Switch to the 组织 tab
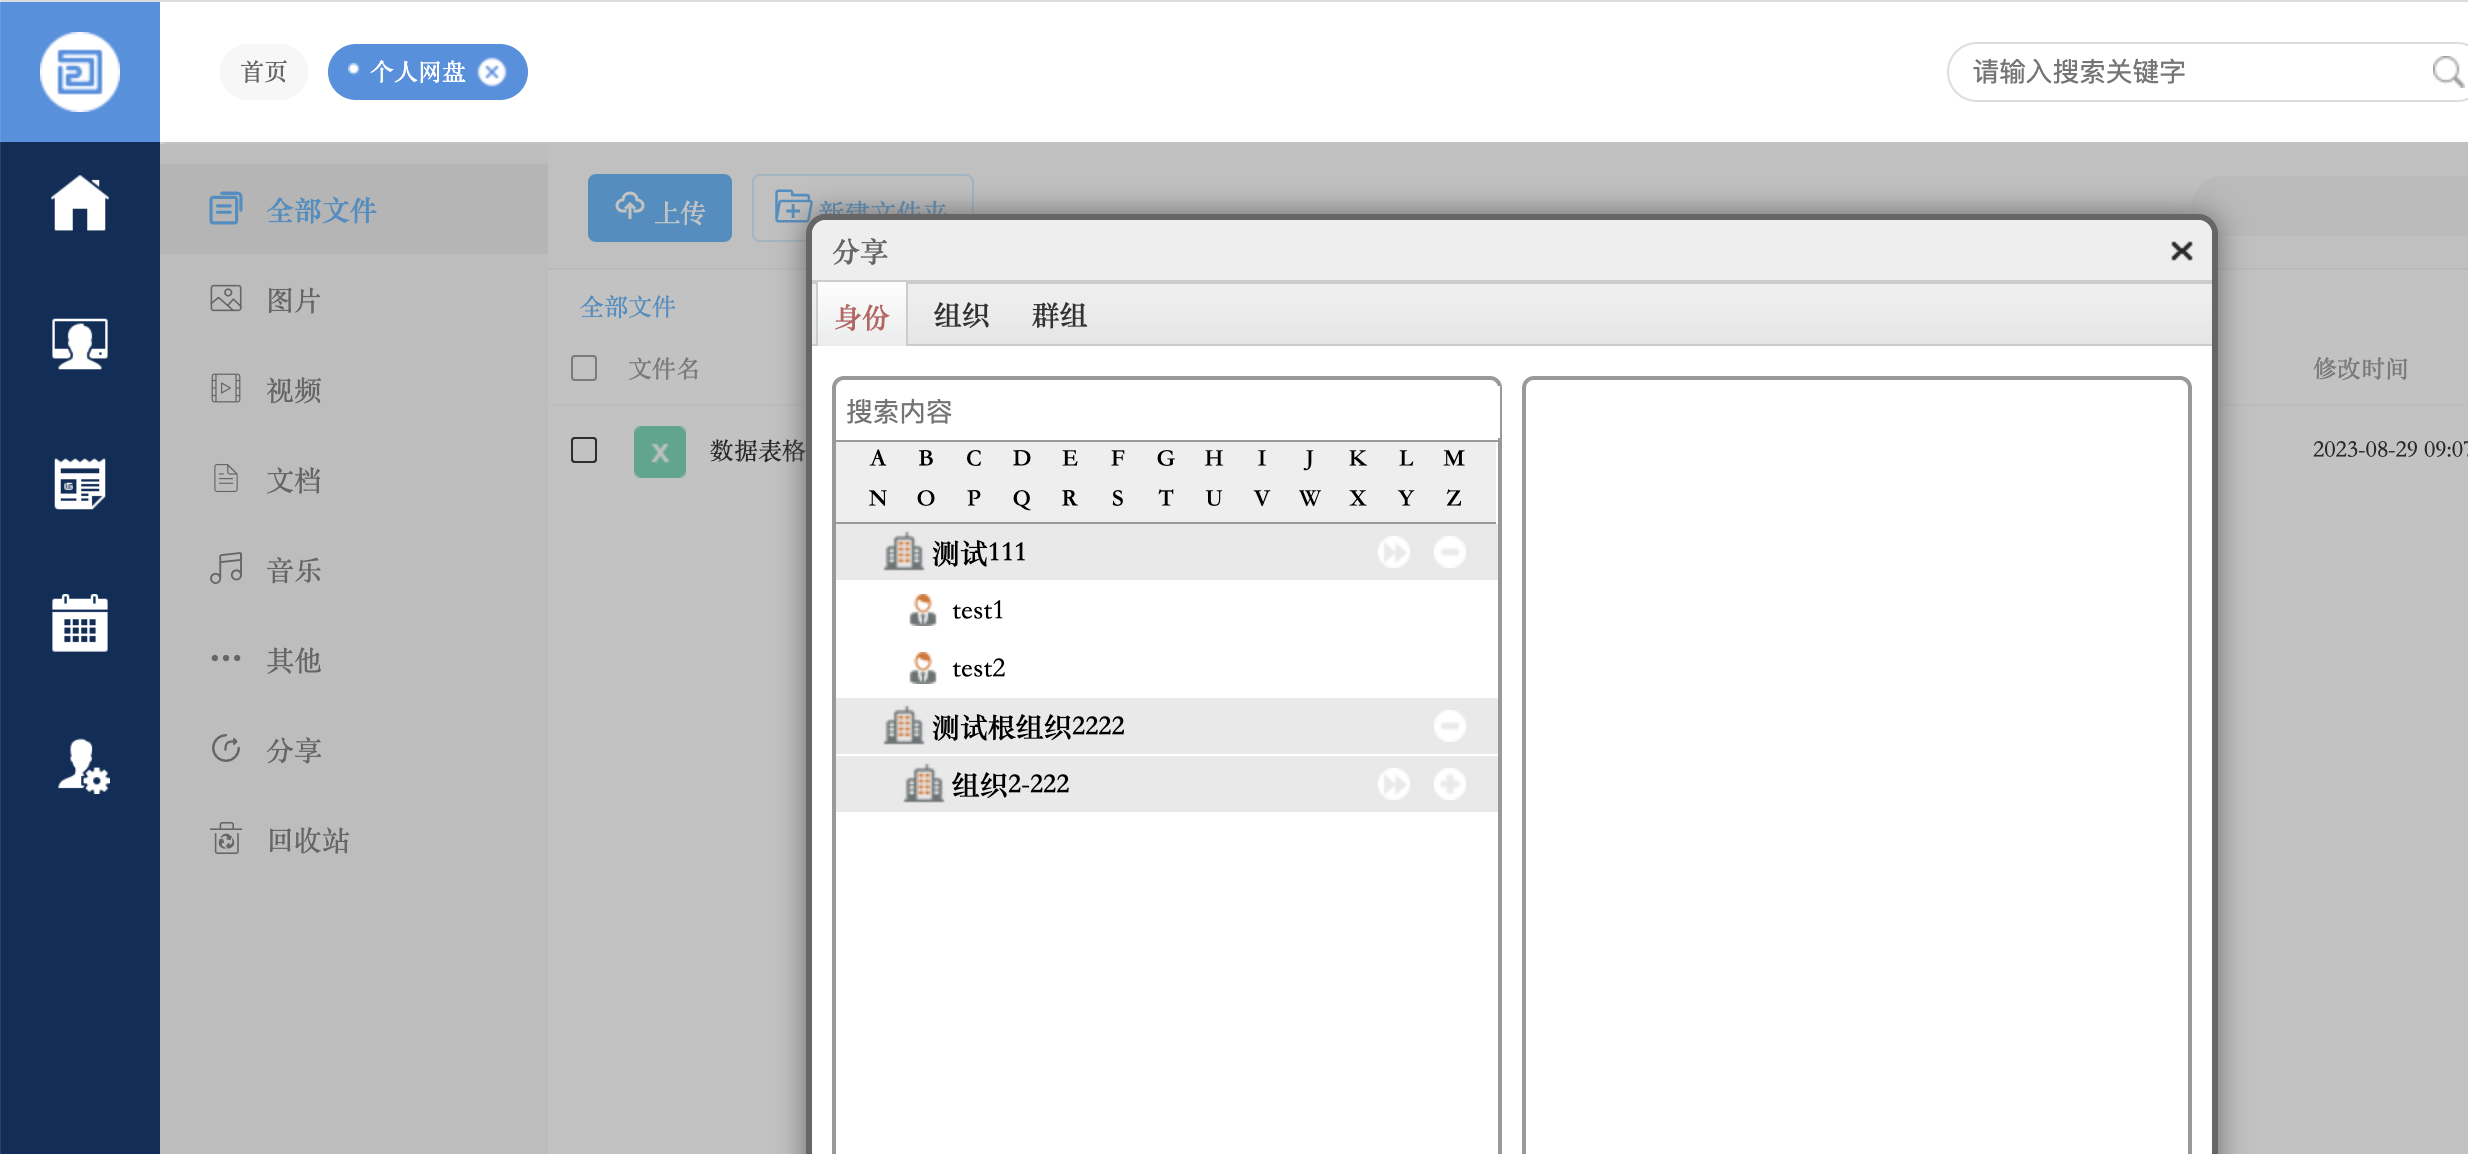Screen dimensions: 2468x1154 pyautogui.click(x=961, y=316)
